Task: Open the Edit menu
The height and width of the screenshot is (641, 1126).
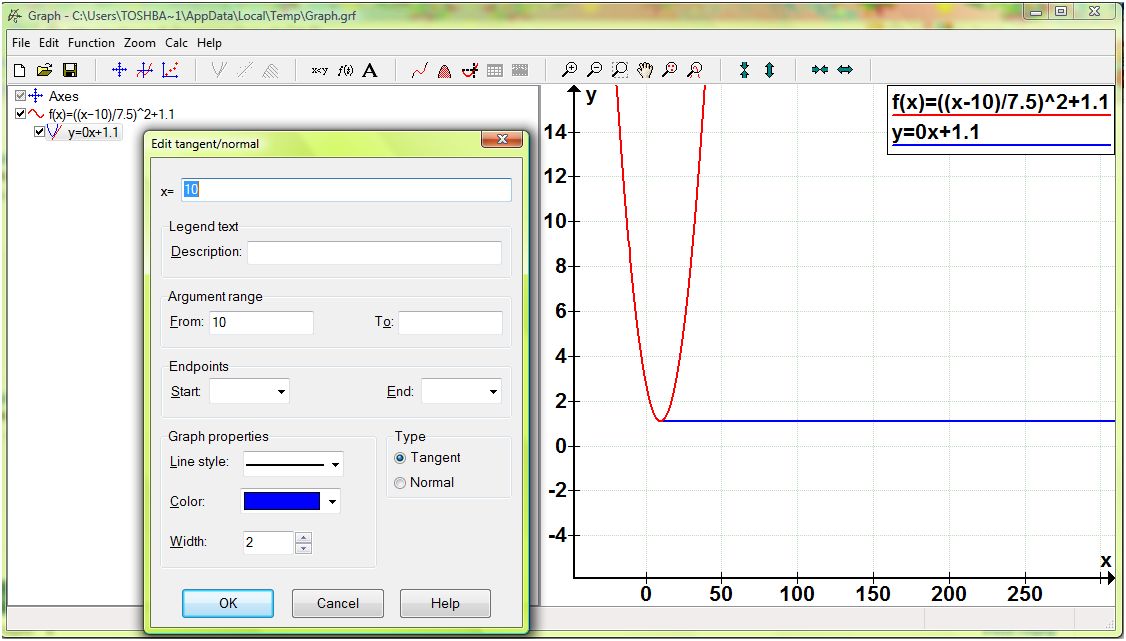Action: (49, 43)
